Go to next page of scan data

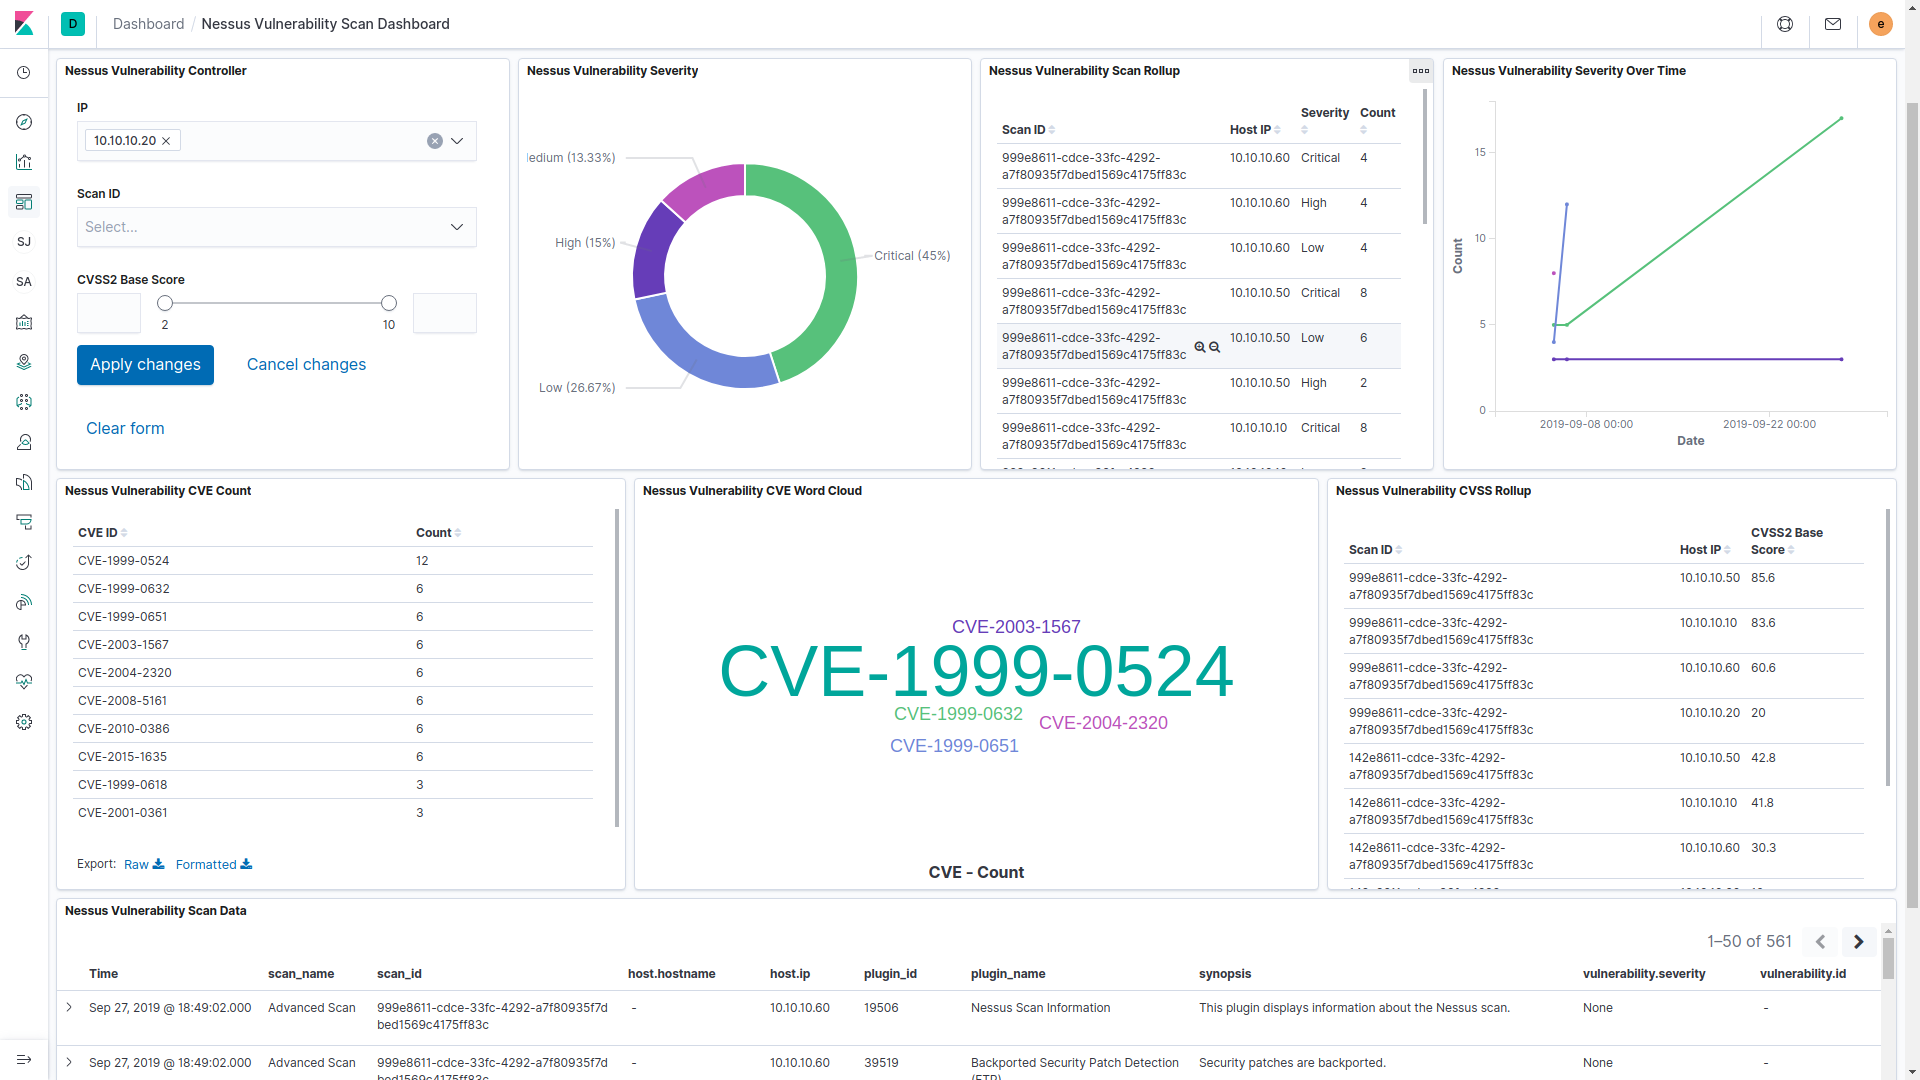1858,942
